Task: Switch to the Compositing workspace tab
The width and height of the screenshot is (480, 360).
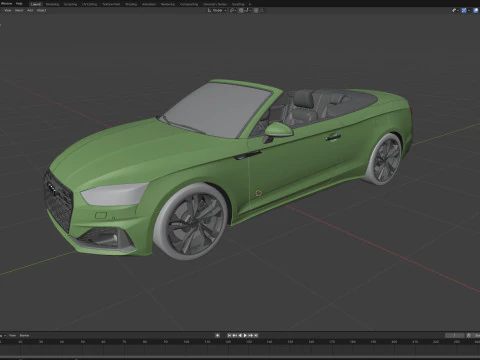Action: 189,4
